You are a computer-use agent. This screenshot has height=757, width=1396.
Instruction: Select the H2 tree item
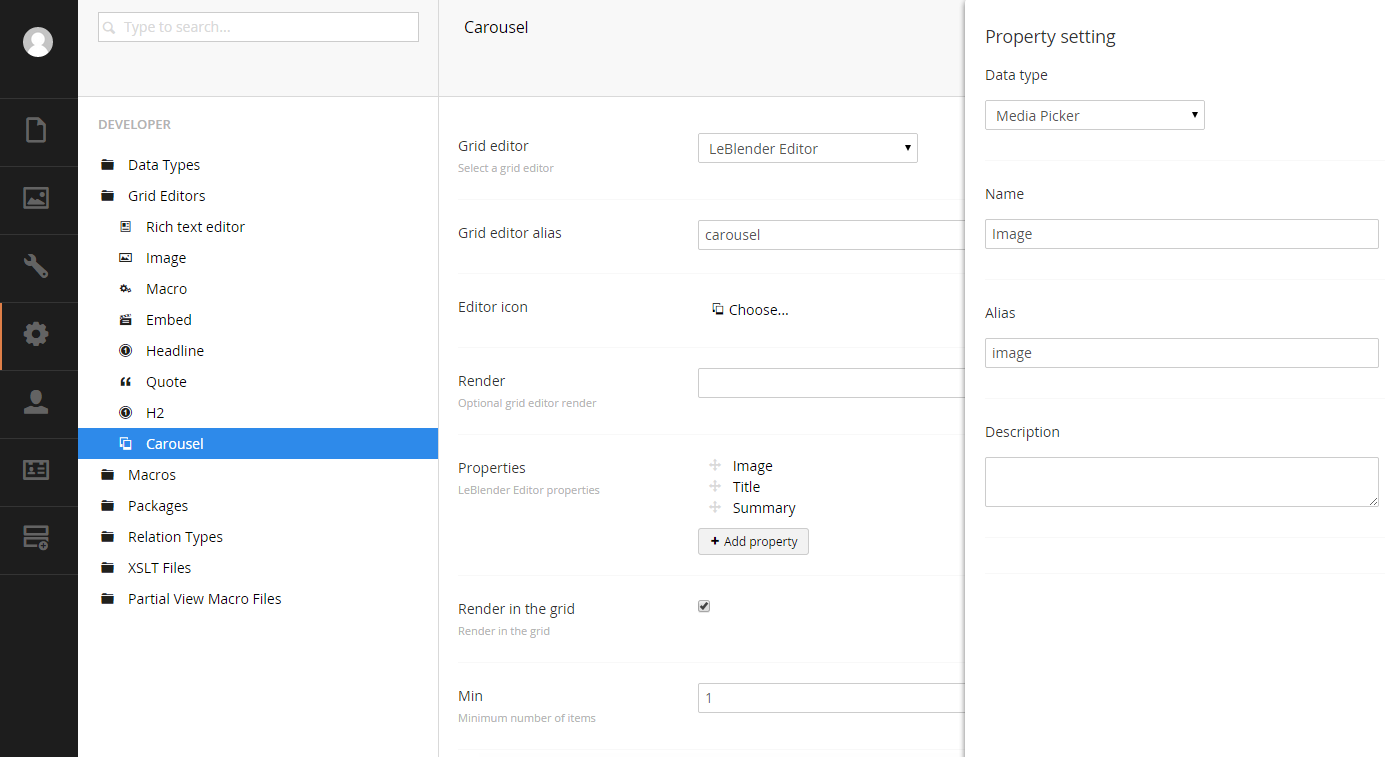coord(155,413)
